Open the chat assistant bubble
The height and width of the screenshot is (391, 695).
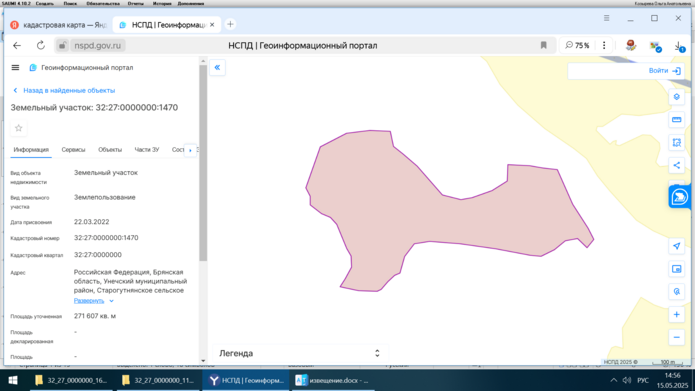pyautogui.click(x=679, y=197)
